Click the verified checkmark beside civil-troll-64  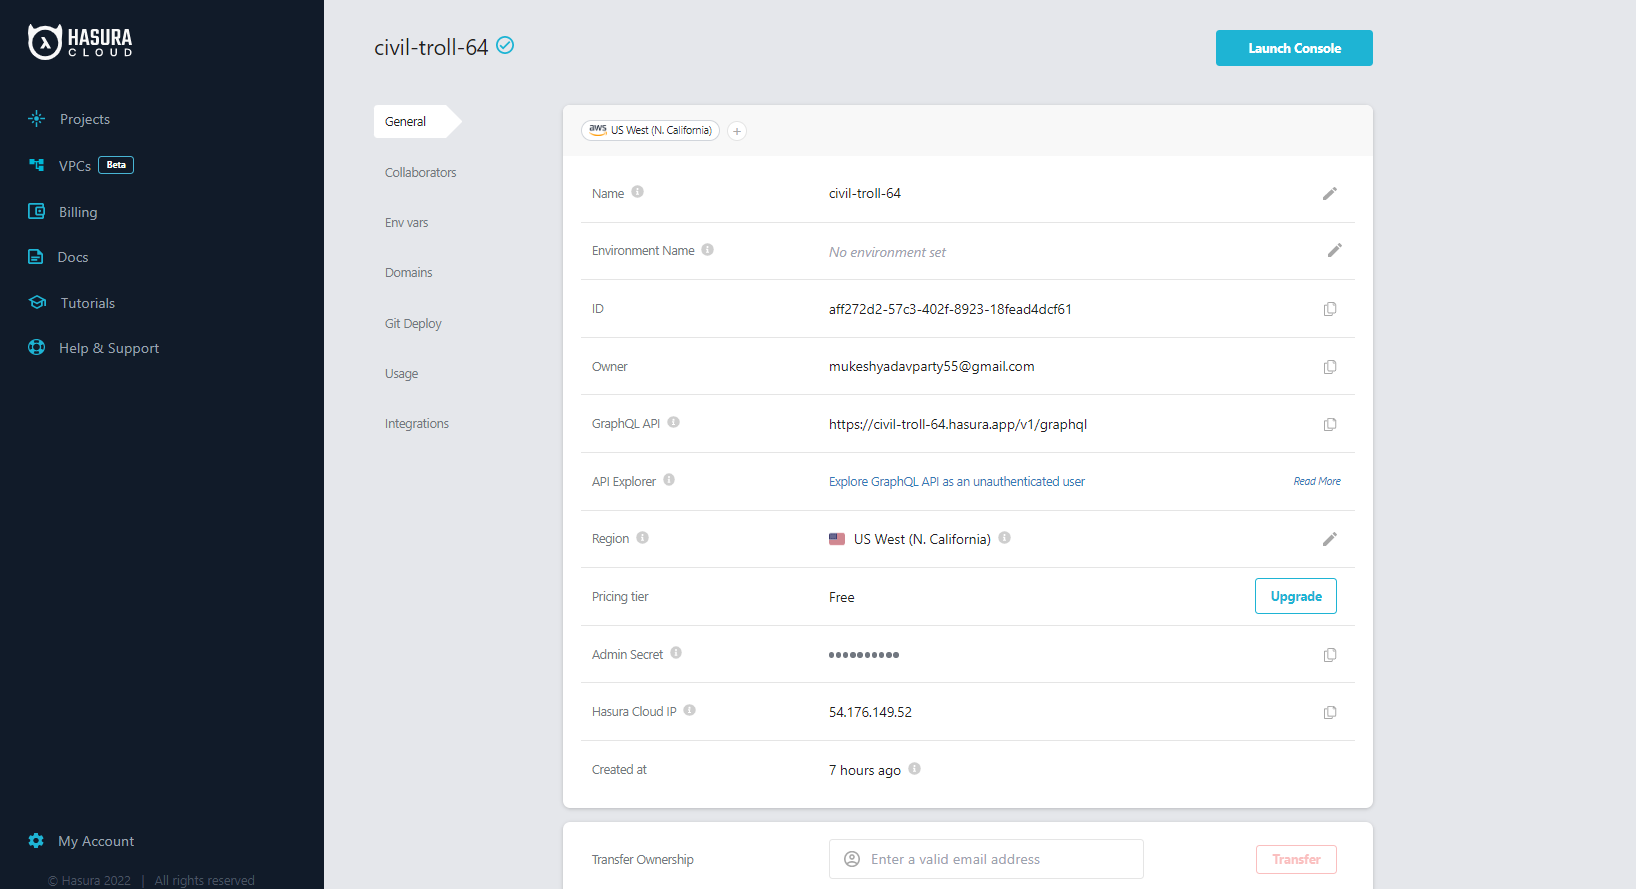coord(505,45)
